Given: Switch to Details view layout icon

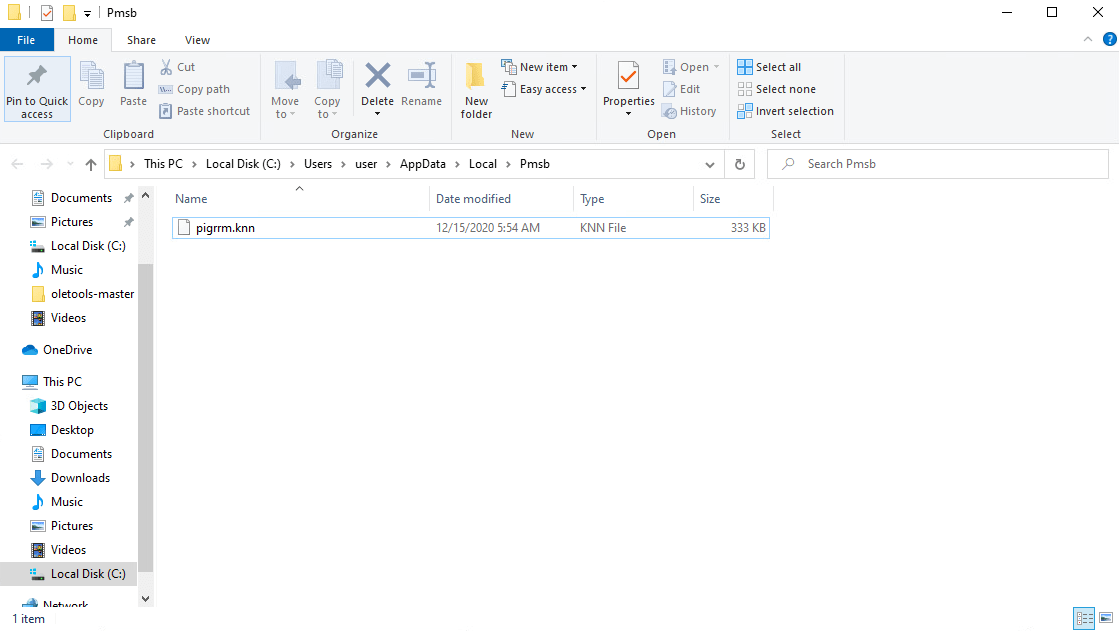Looking at the screenshot, I should 1085,618.
